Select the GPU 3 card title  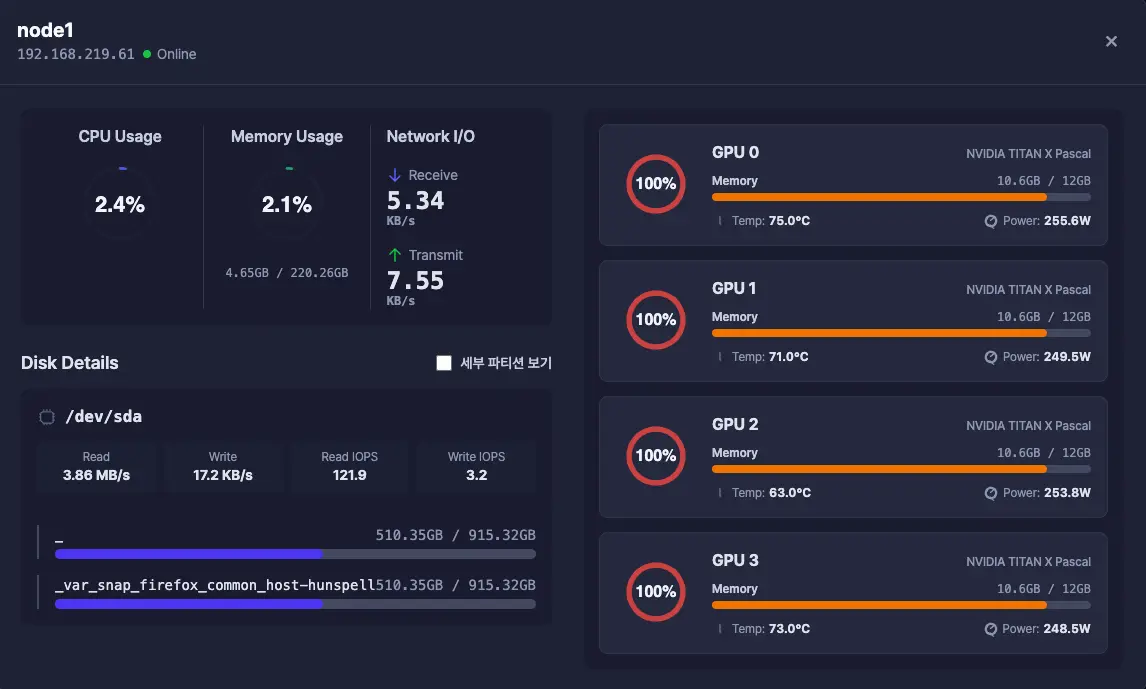click(735, 560)
